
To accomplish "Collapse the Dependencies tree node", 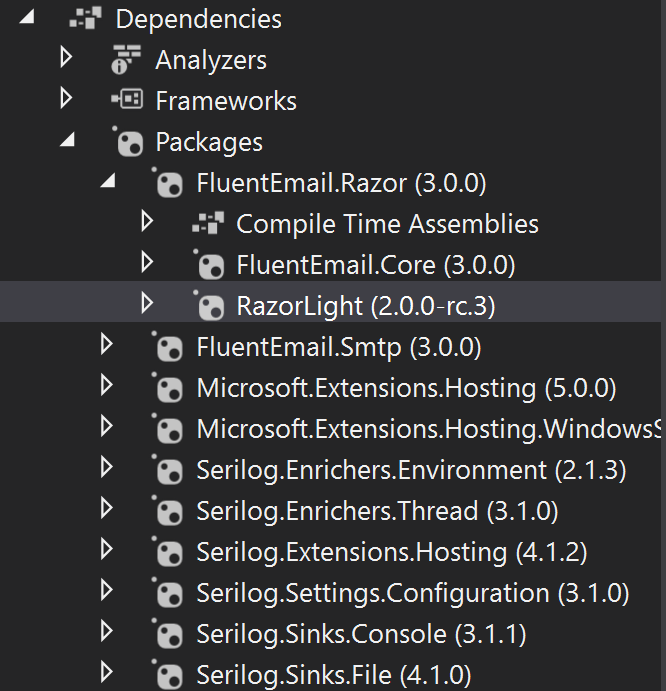I will (27, 17).
